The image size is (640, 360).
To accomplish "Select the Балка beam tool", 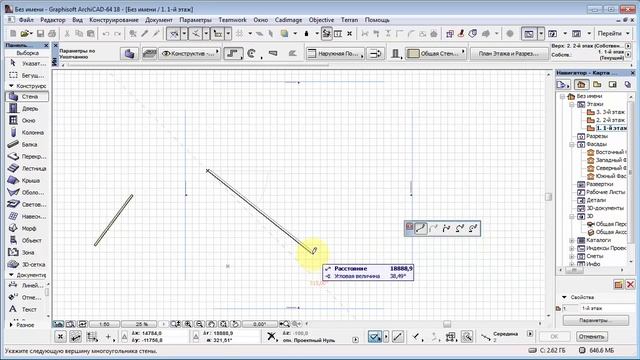I will click(x=27, y=144).
